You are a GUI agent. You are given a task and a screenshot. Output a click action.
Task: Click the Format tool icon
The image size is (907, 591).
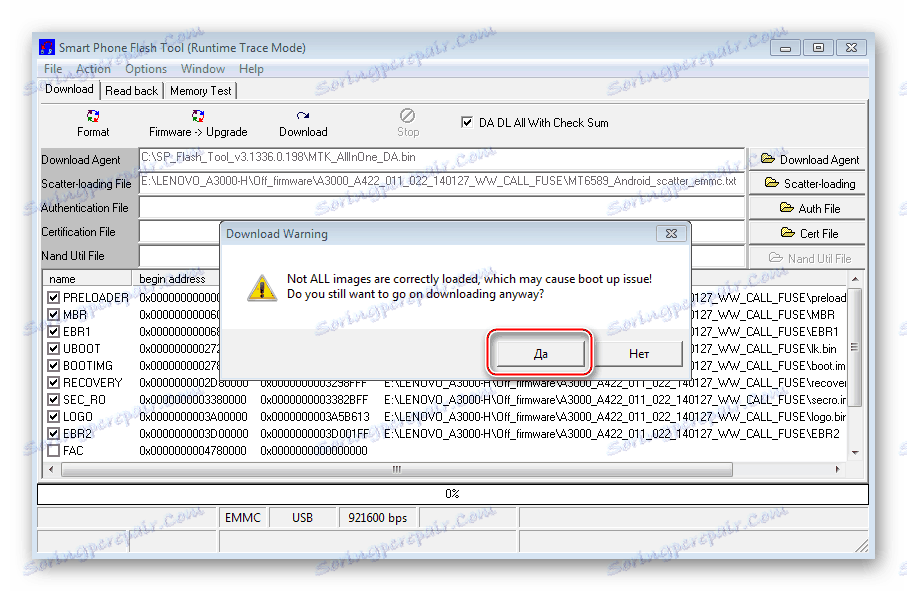tap(93, 115)
